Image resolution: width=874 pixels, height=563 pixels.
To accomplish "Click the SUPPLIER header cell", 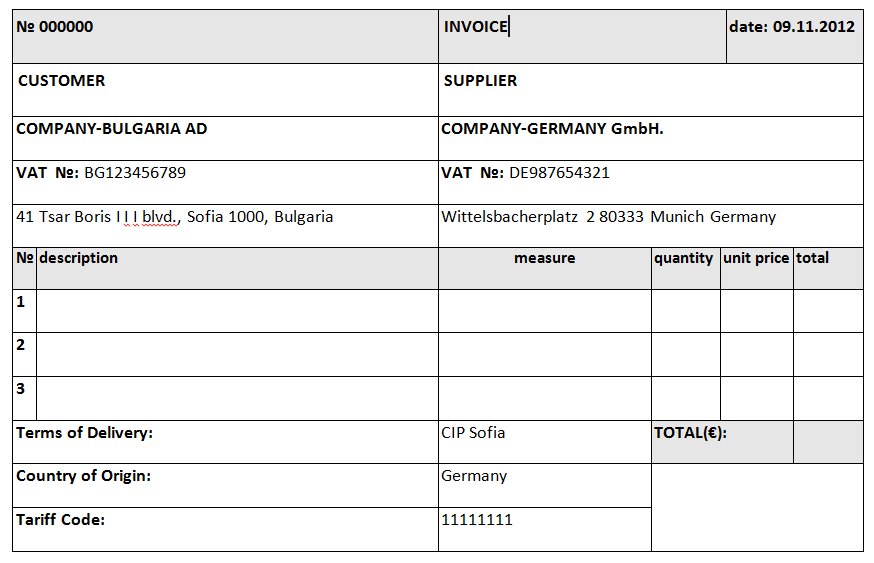I will [x=481, y=81].
